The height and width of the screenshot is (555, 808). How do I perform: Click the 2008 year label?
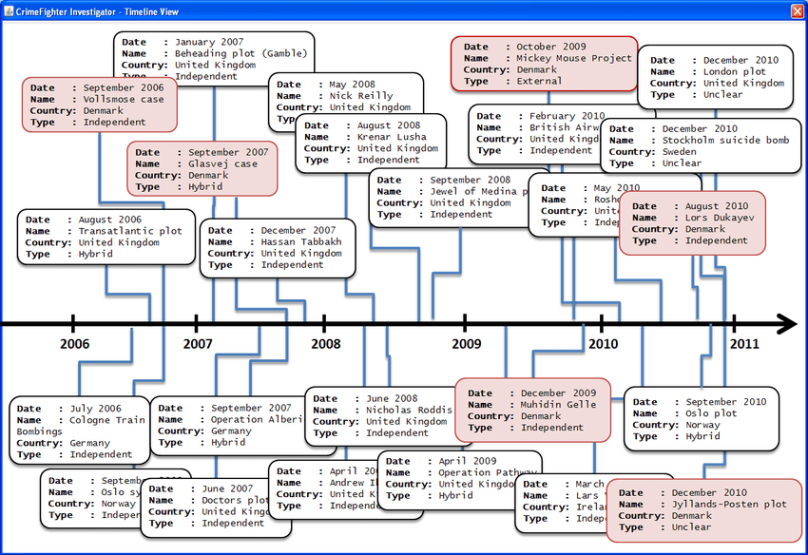[325, 343]
